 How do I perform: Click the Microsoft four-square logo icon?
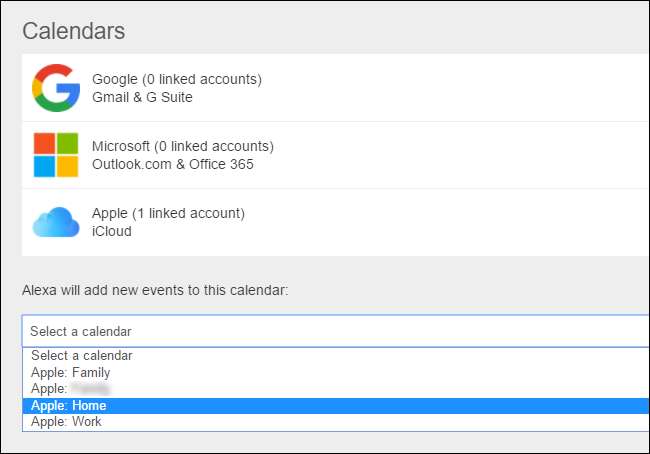56,155
